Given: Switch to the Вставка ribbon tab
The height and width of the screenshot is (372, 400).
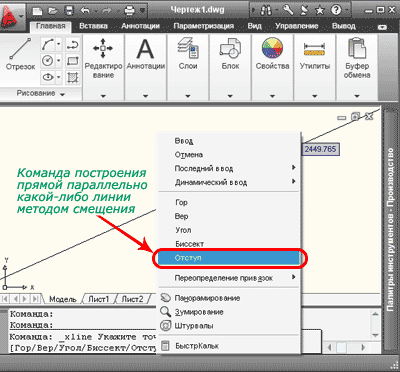Looking at the screenshot, I should pyautogui.click(x=93, y=26).
